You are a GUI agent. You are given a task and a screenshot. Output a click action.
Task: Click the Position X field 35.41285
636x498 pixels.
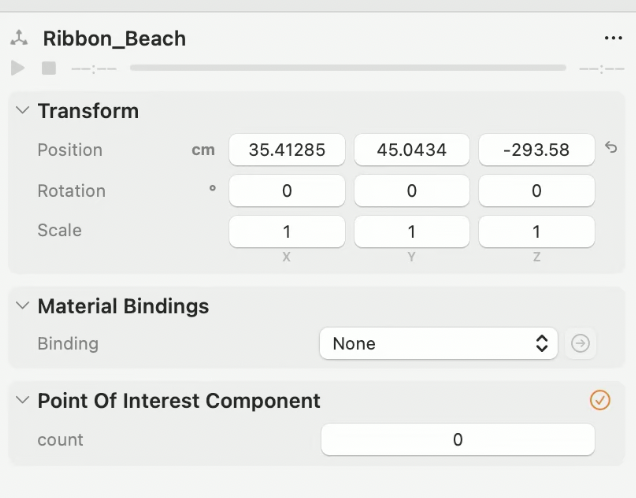click(287, 150)
